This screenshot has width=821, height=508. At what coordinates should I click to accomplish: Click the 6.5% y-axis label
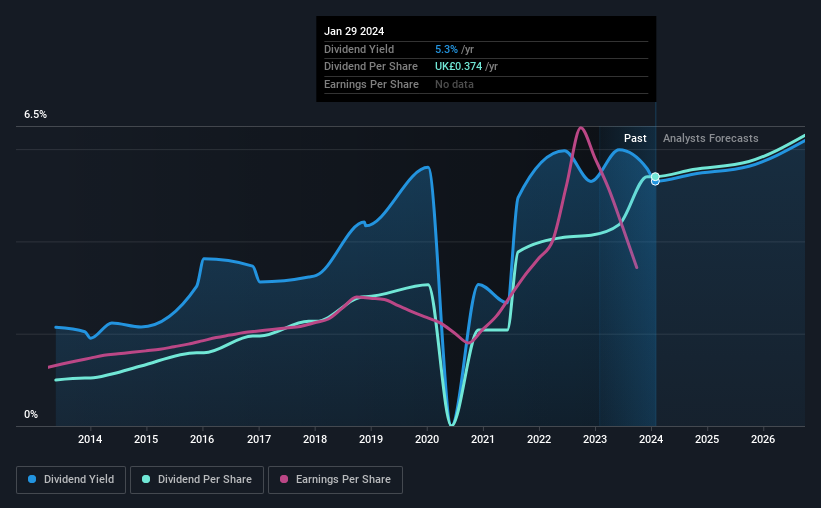pos(36,114)
